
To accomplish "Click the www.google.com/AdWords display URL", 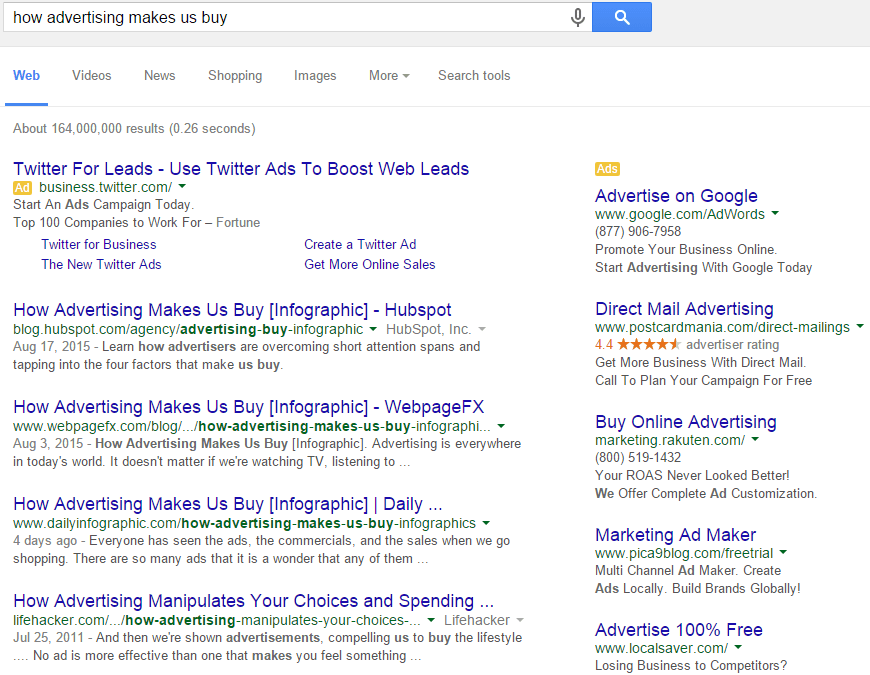I will tap(680, 214).
